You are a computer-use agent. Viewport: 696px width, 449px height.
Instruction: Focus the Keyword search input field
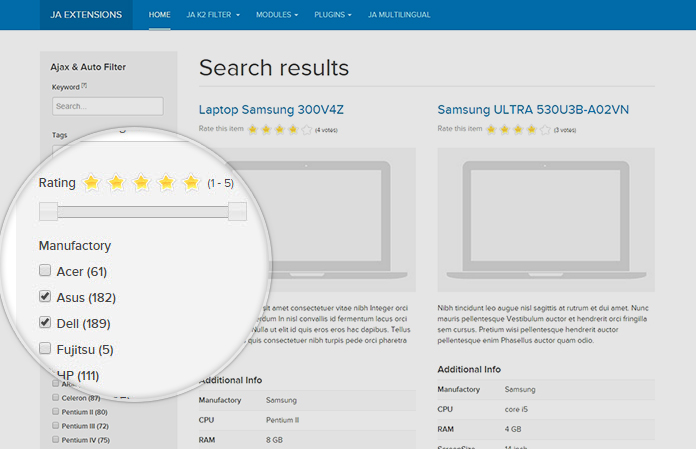tap(107, 106)
